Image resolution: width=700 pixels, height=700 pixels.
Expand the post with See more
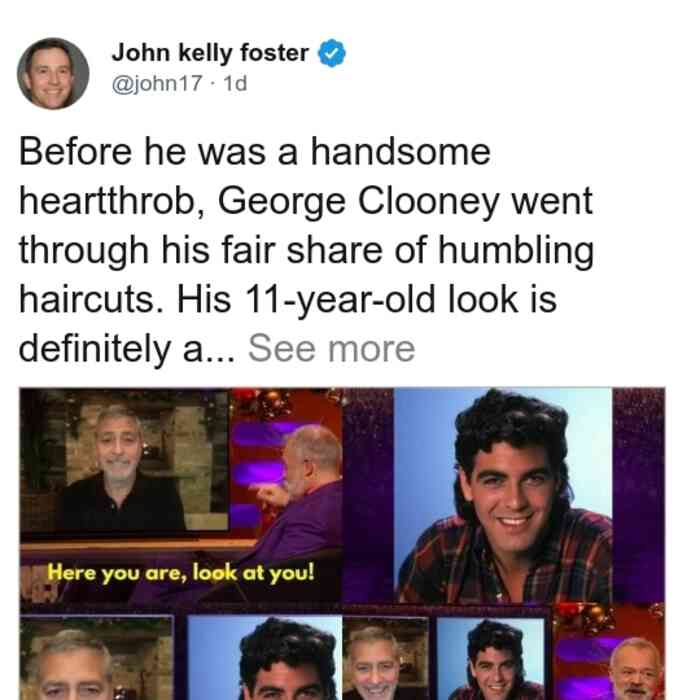point(331,349)
